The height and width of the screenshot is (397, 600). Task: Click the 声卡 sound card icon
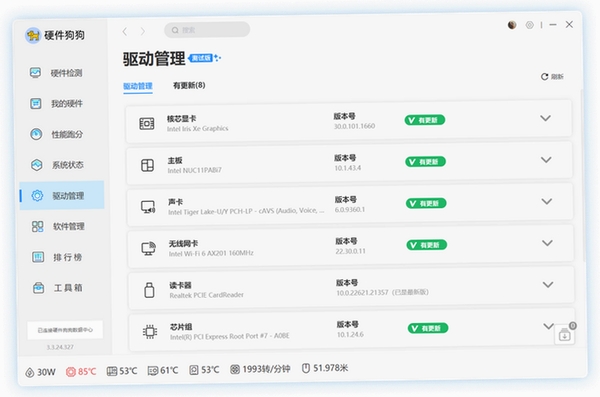pyautogui.click(x=148, y=207)
